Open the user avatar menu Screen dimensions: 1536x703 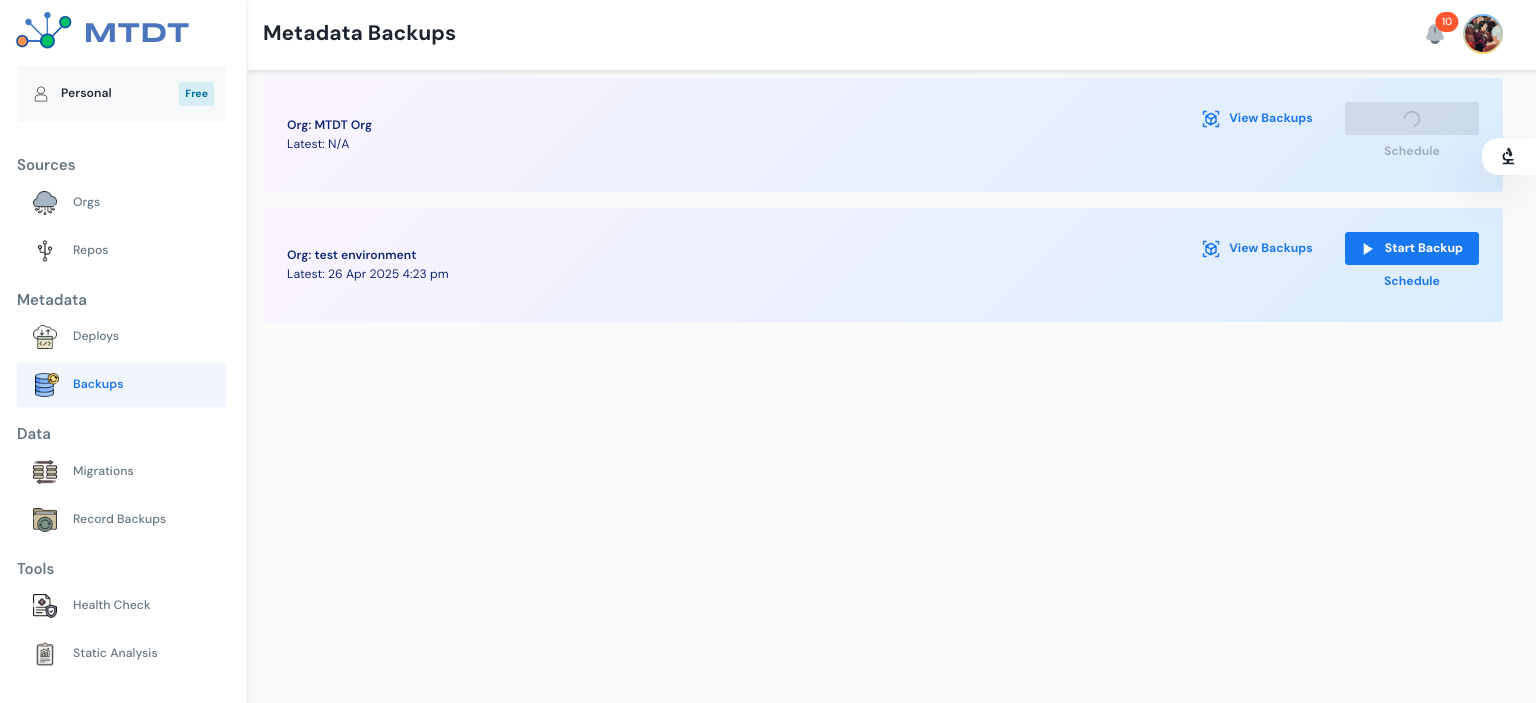click(1483, 33)
